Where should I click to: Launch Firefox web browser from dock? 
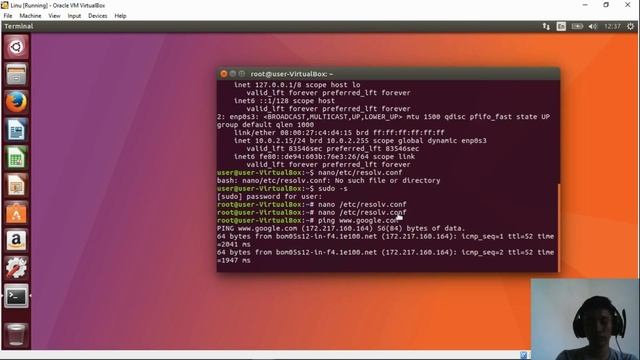[16, 102]
